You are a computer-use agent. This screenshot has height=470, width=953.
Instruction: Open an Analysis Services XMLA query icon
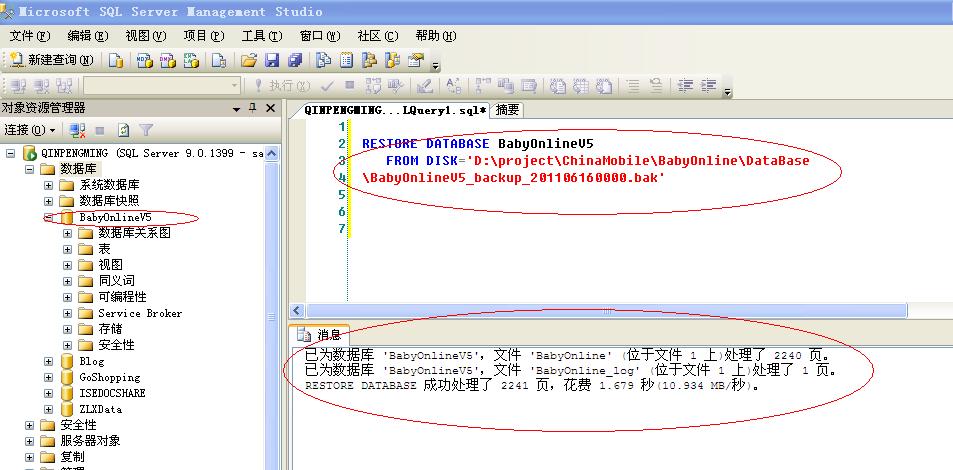pyautogui.click(x=191, y=60)
